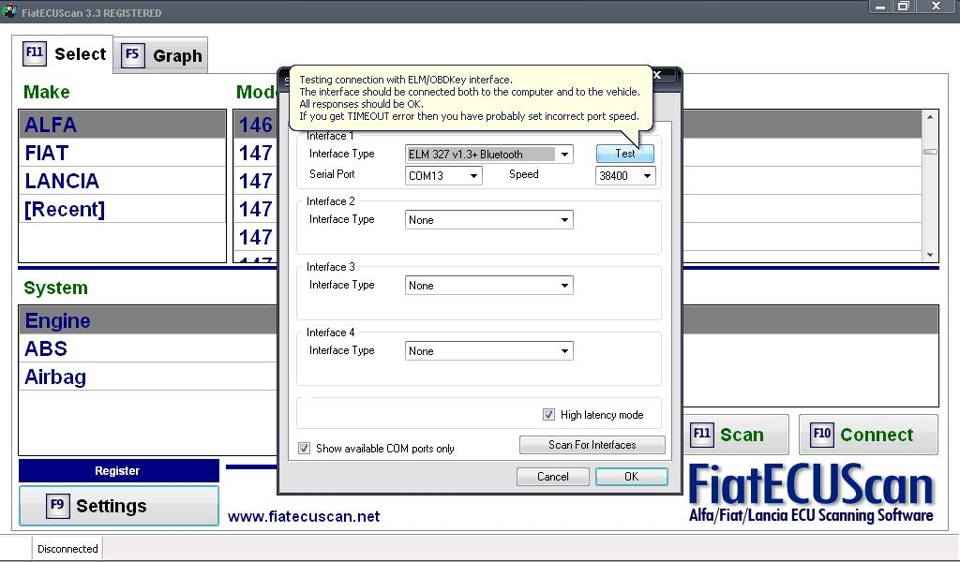Open Interface 1 type dropdown
The image size is (960, 562).
564,154
